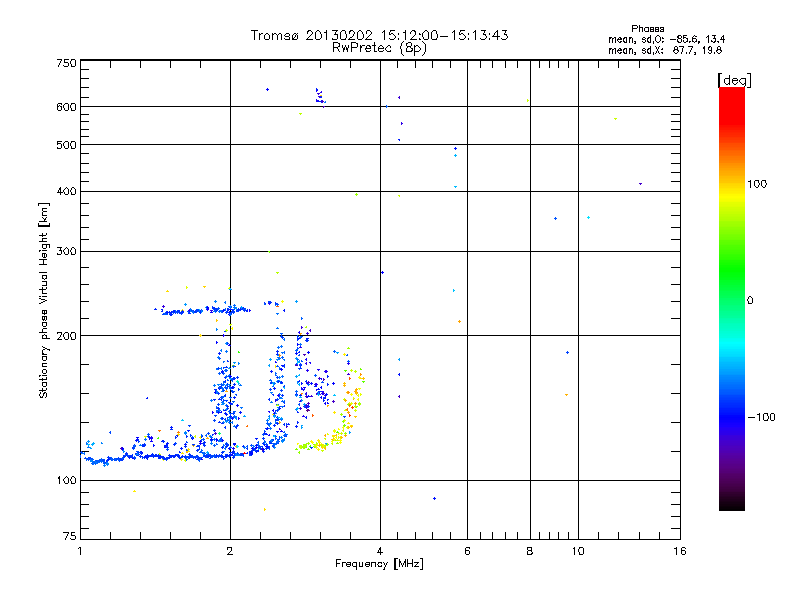Click the "10" frequency axis tick label
The image size is (800, 600).
click(x=578, y=551)
